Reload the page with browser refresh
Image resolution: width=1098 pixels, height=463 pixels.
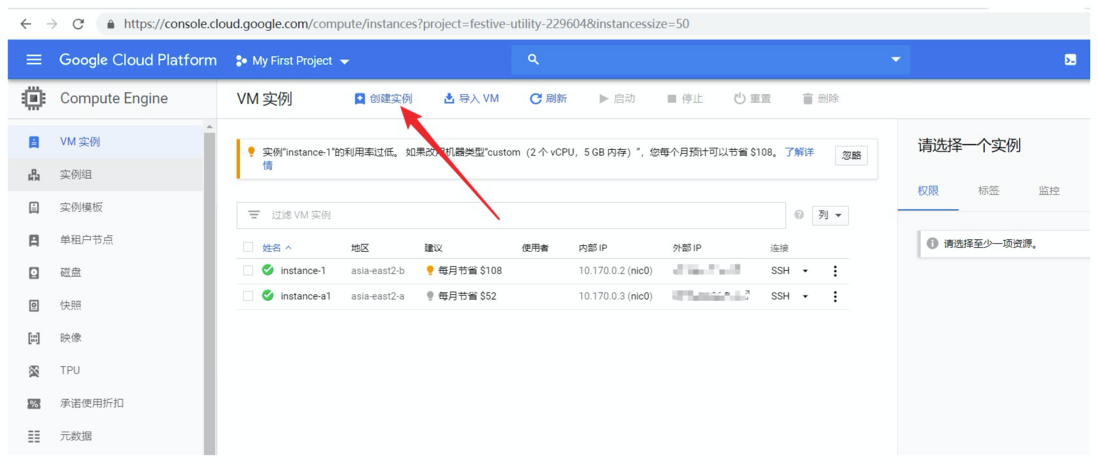78,24
